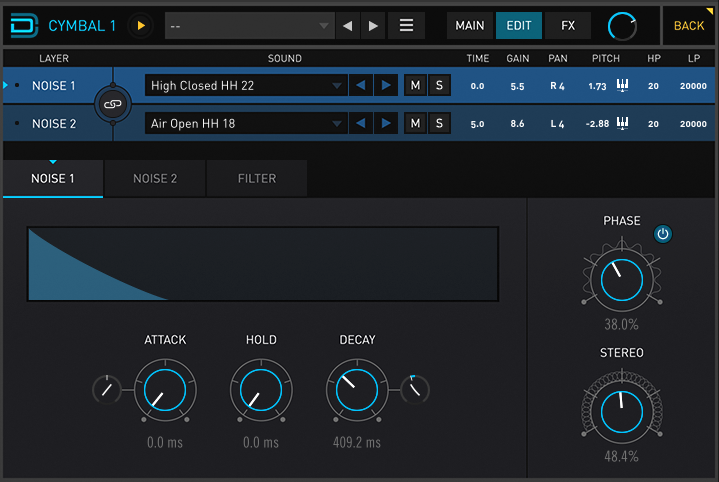Click the Decay knob

[x=356, y=390]
